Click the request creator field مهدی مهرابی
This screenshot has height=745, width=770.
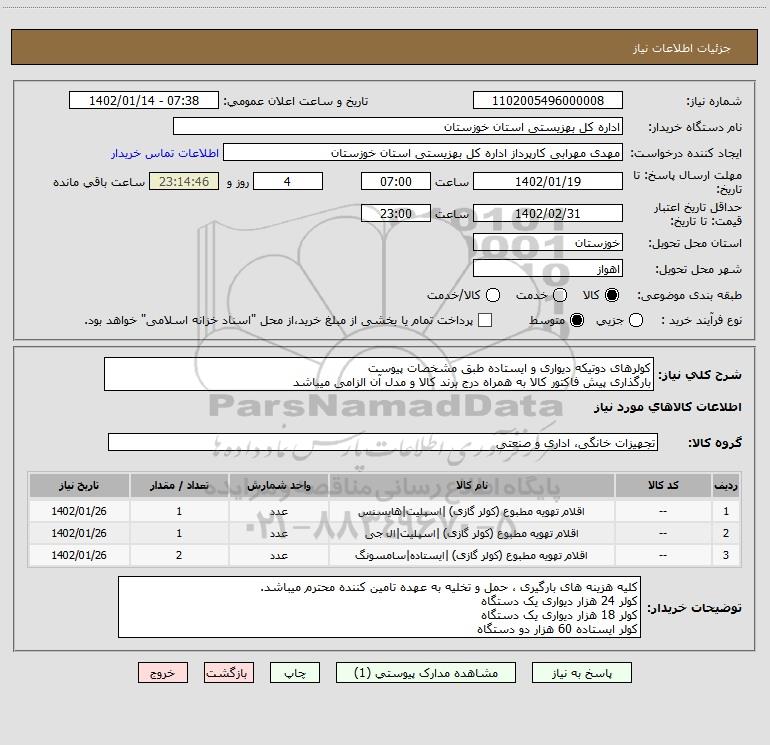[423, 153]
